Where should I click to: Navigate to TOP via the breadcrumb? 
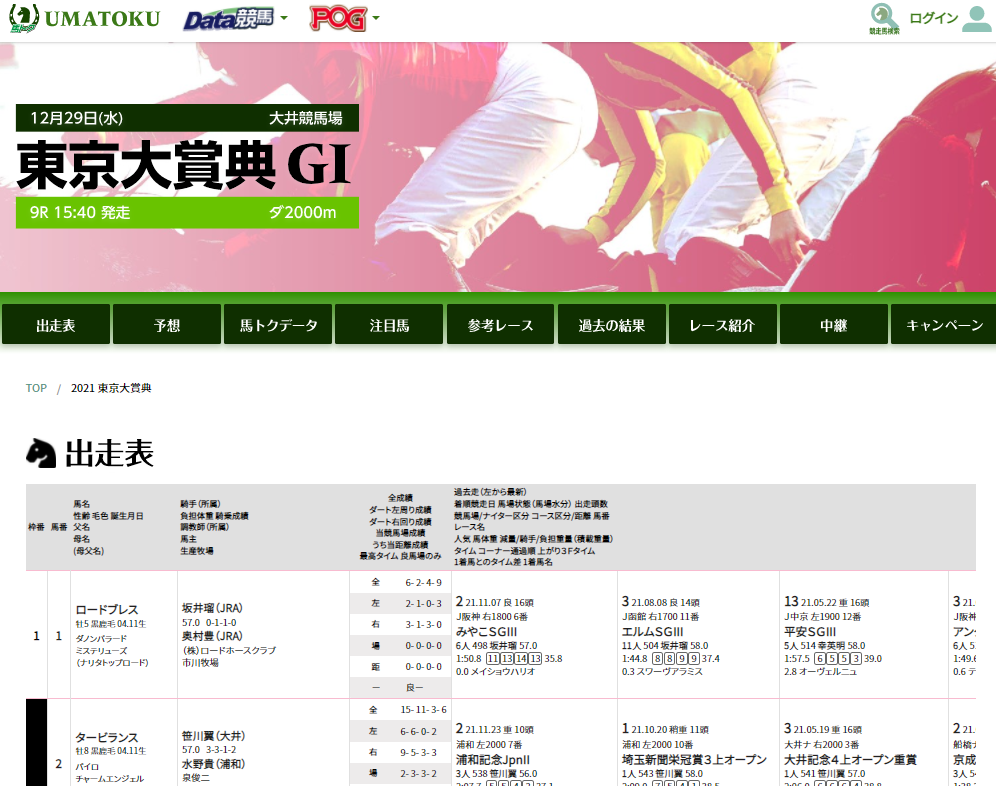point(36,388)
